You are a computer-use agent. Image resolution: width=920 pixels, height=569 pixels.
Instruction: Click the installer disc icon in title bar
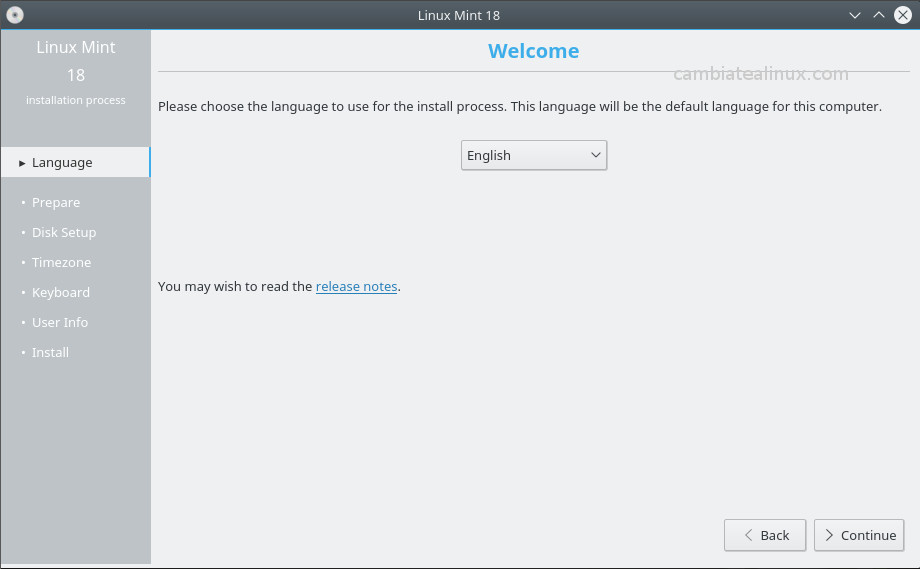[x=15, y=15]
